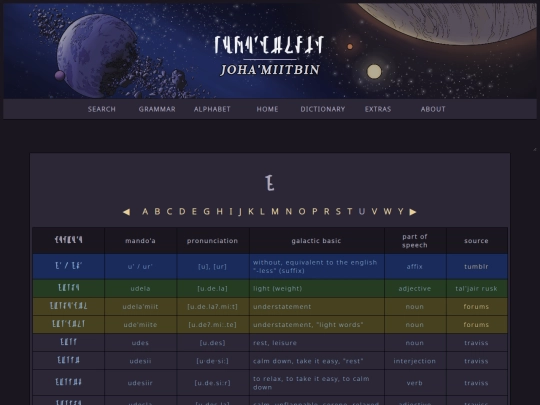Open the Grammar page
The height and width of the screenshot is (405, 540).
(x=157, y=109)
